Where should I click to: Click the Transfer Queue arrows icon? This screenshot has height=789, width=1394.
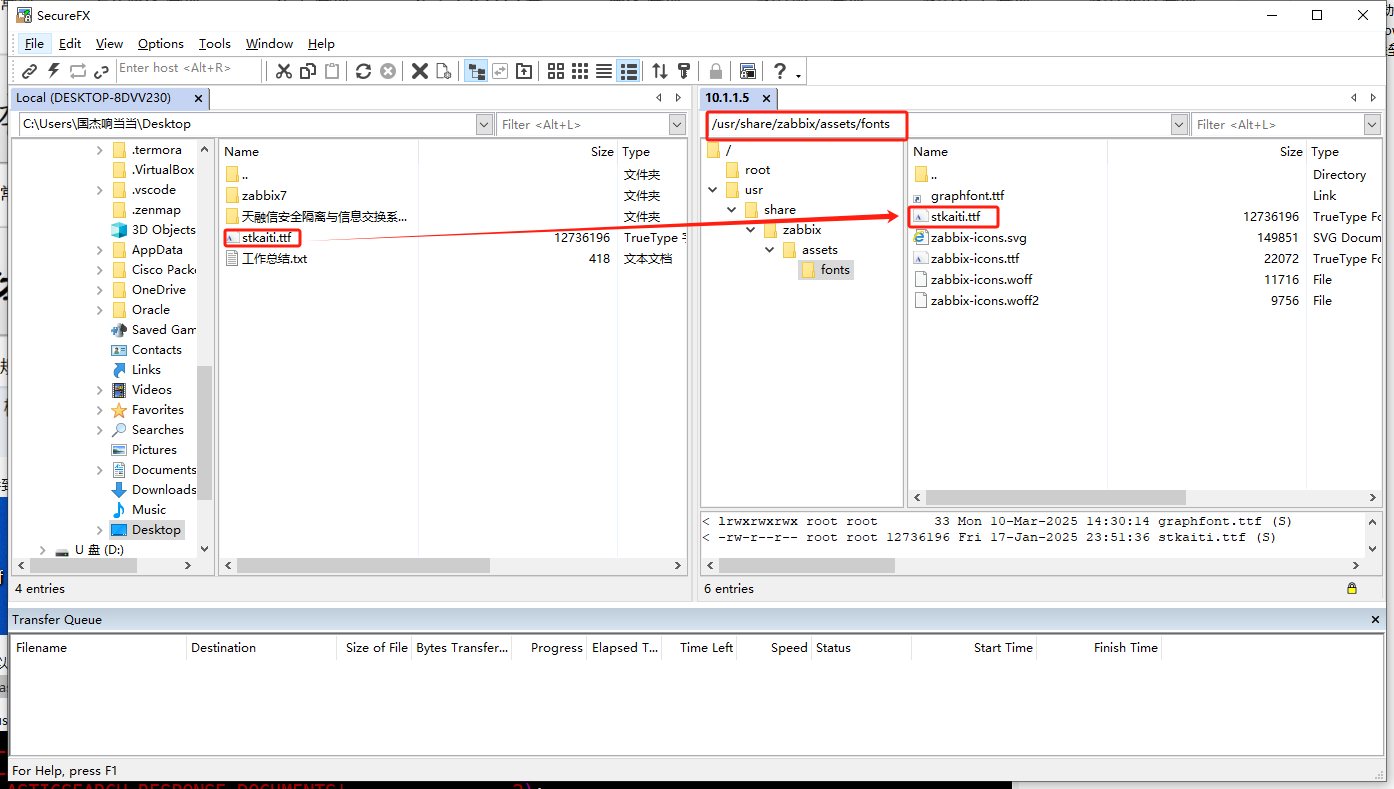point(660,71)
